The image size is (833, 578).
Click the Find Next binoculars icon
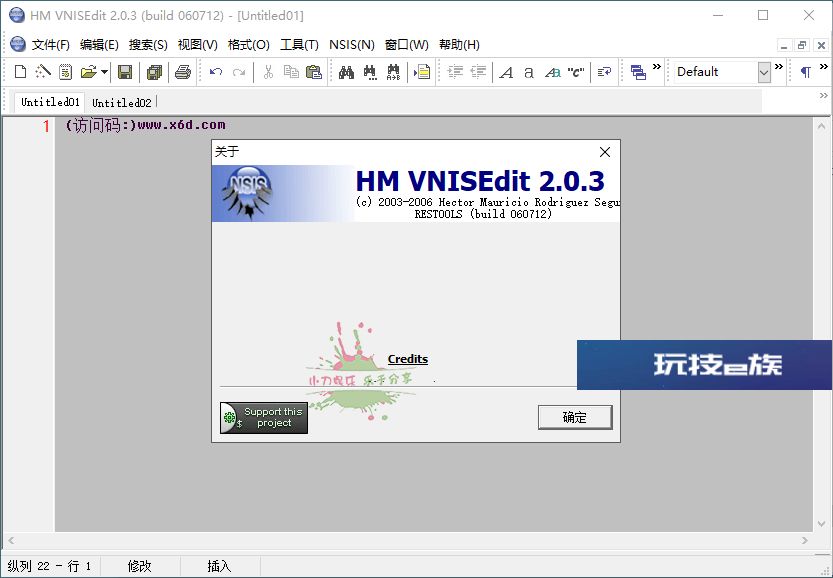point(370,72)
